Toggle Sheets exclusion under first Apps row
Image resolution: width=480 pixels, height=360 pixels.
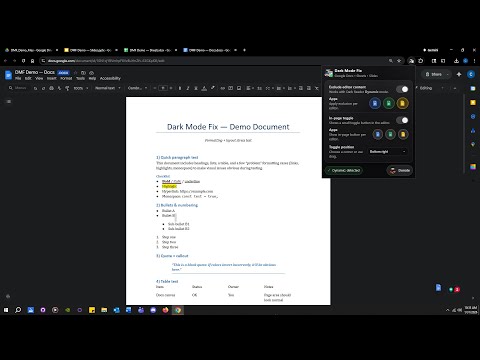point(388,103)
